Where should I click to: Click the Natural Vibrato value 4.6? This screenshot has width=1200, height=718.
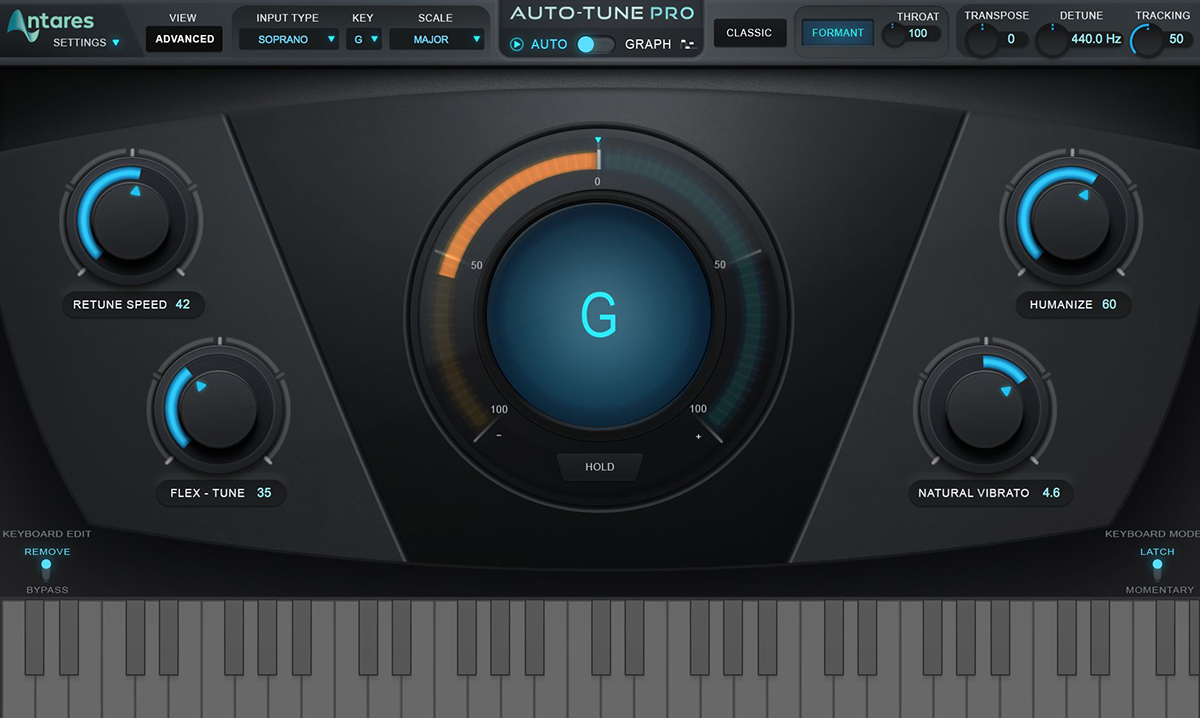coord(1051,493)
